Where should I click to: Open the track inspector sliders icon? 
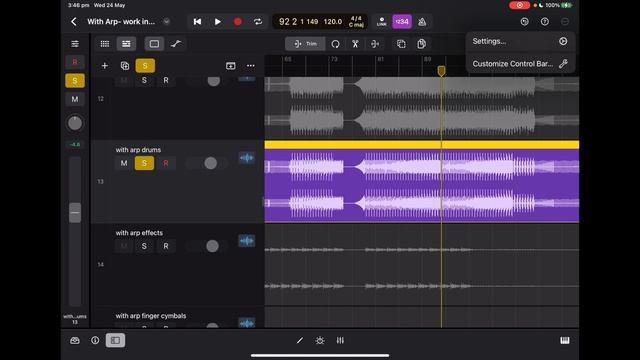tap(75, 44)
